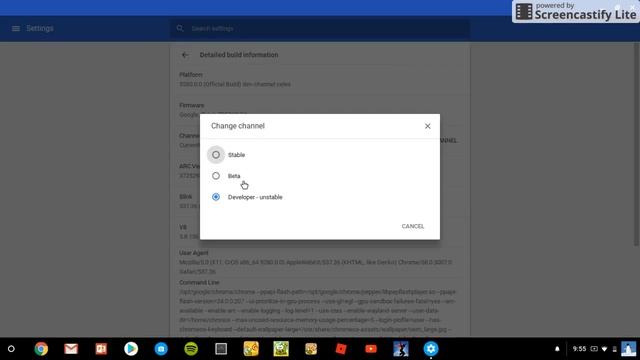Open PowerPoint app in the shelf
The height and width of the screenshot is (360, 640).
[101, 349]
